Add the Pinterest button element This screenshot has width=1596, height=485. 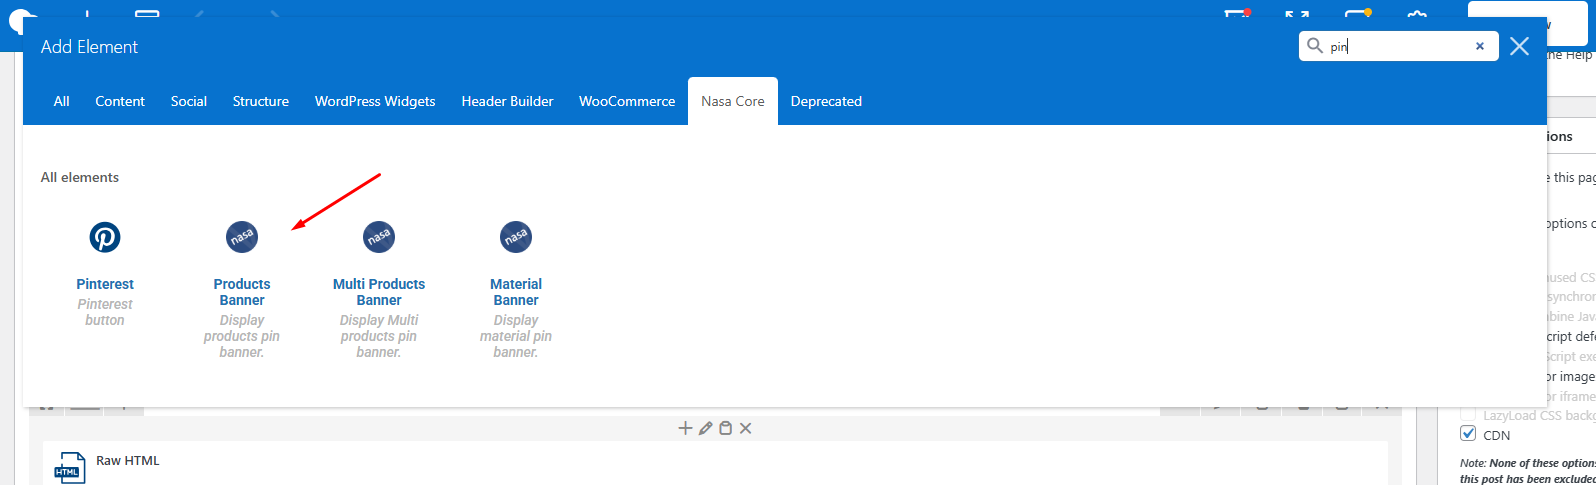(105, 238)
